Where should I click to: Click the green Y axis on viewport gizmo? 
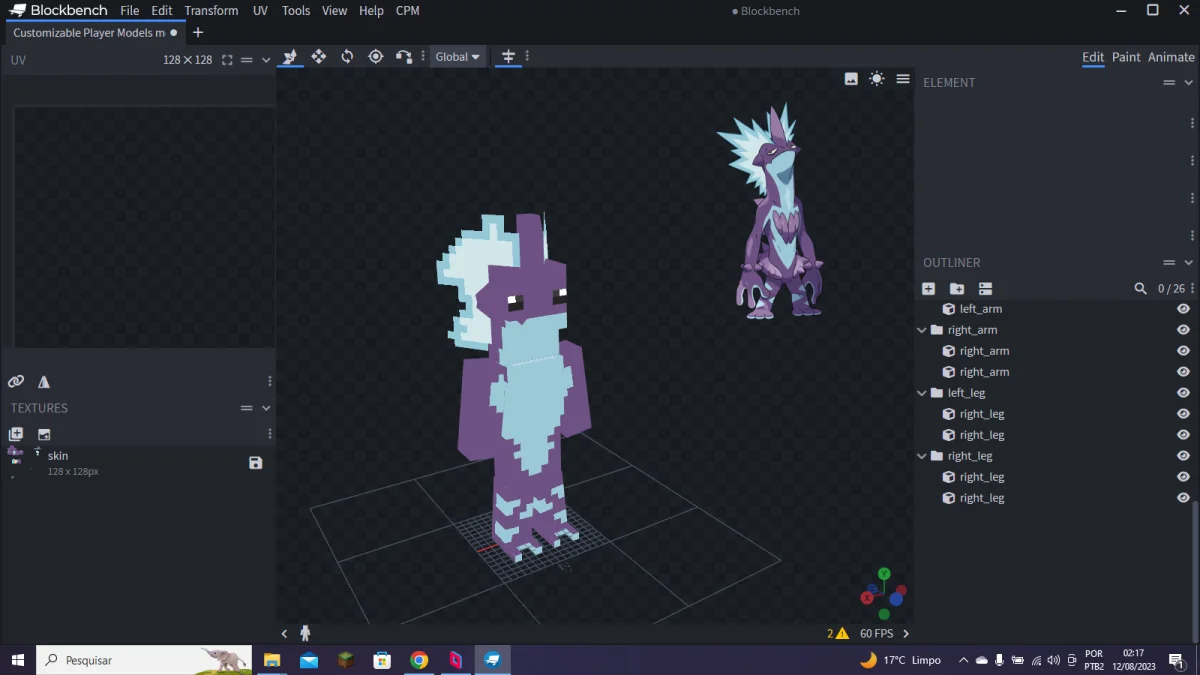(884, 574)
